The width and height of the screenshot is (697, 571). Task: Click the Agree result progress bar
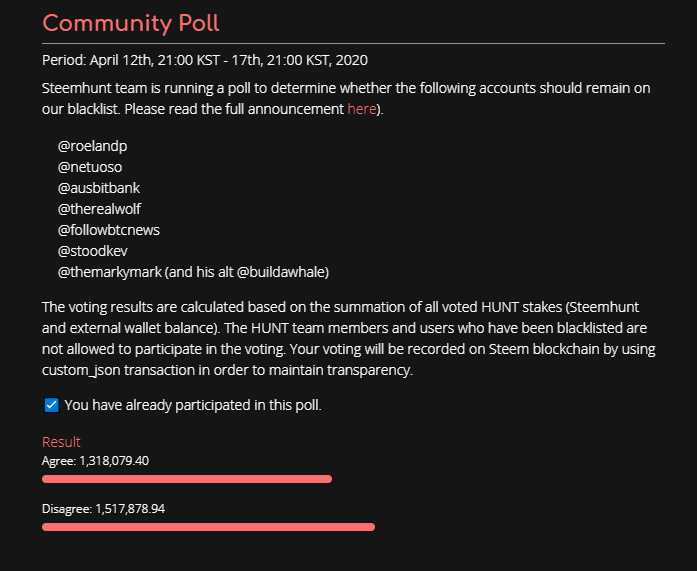(187, 479)
